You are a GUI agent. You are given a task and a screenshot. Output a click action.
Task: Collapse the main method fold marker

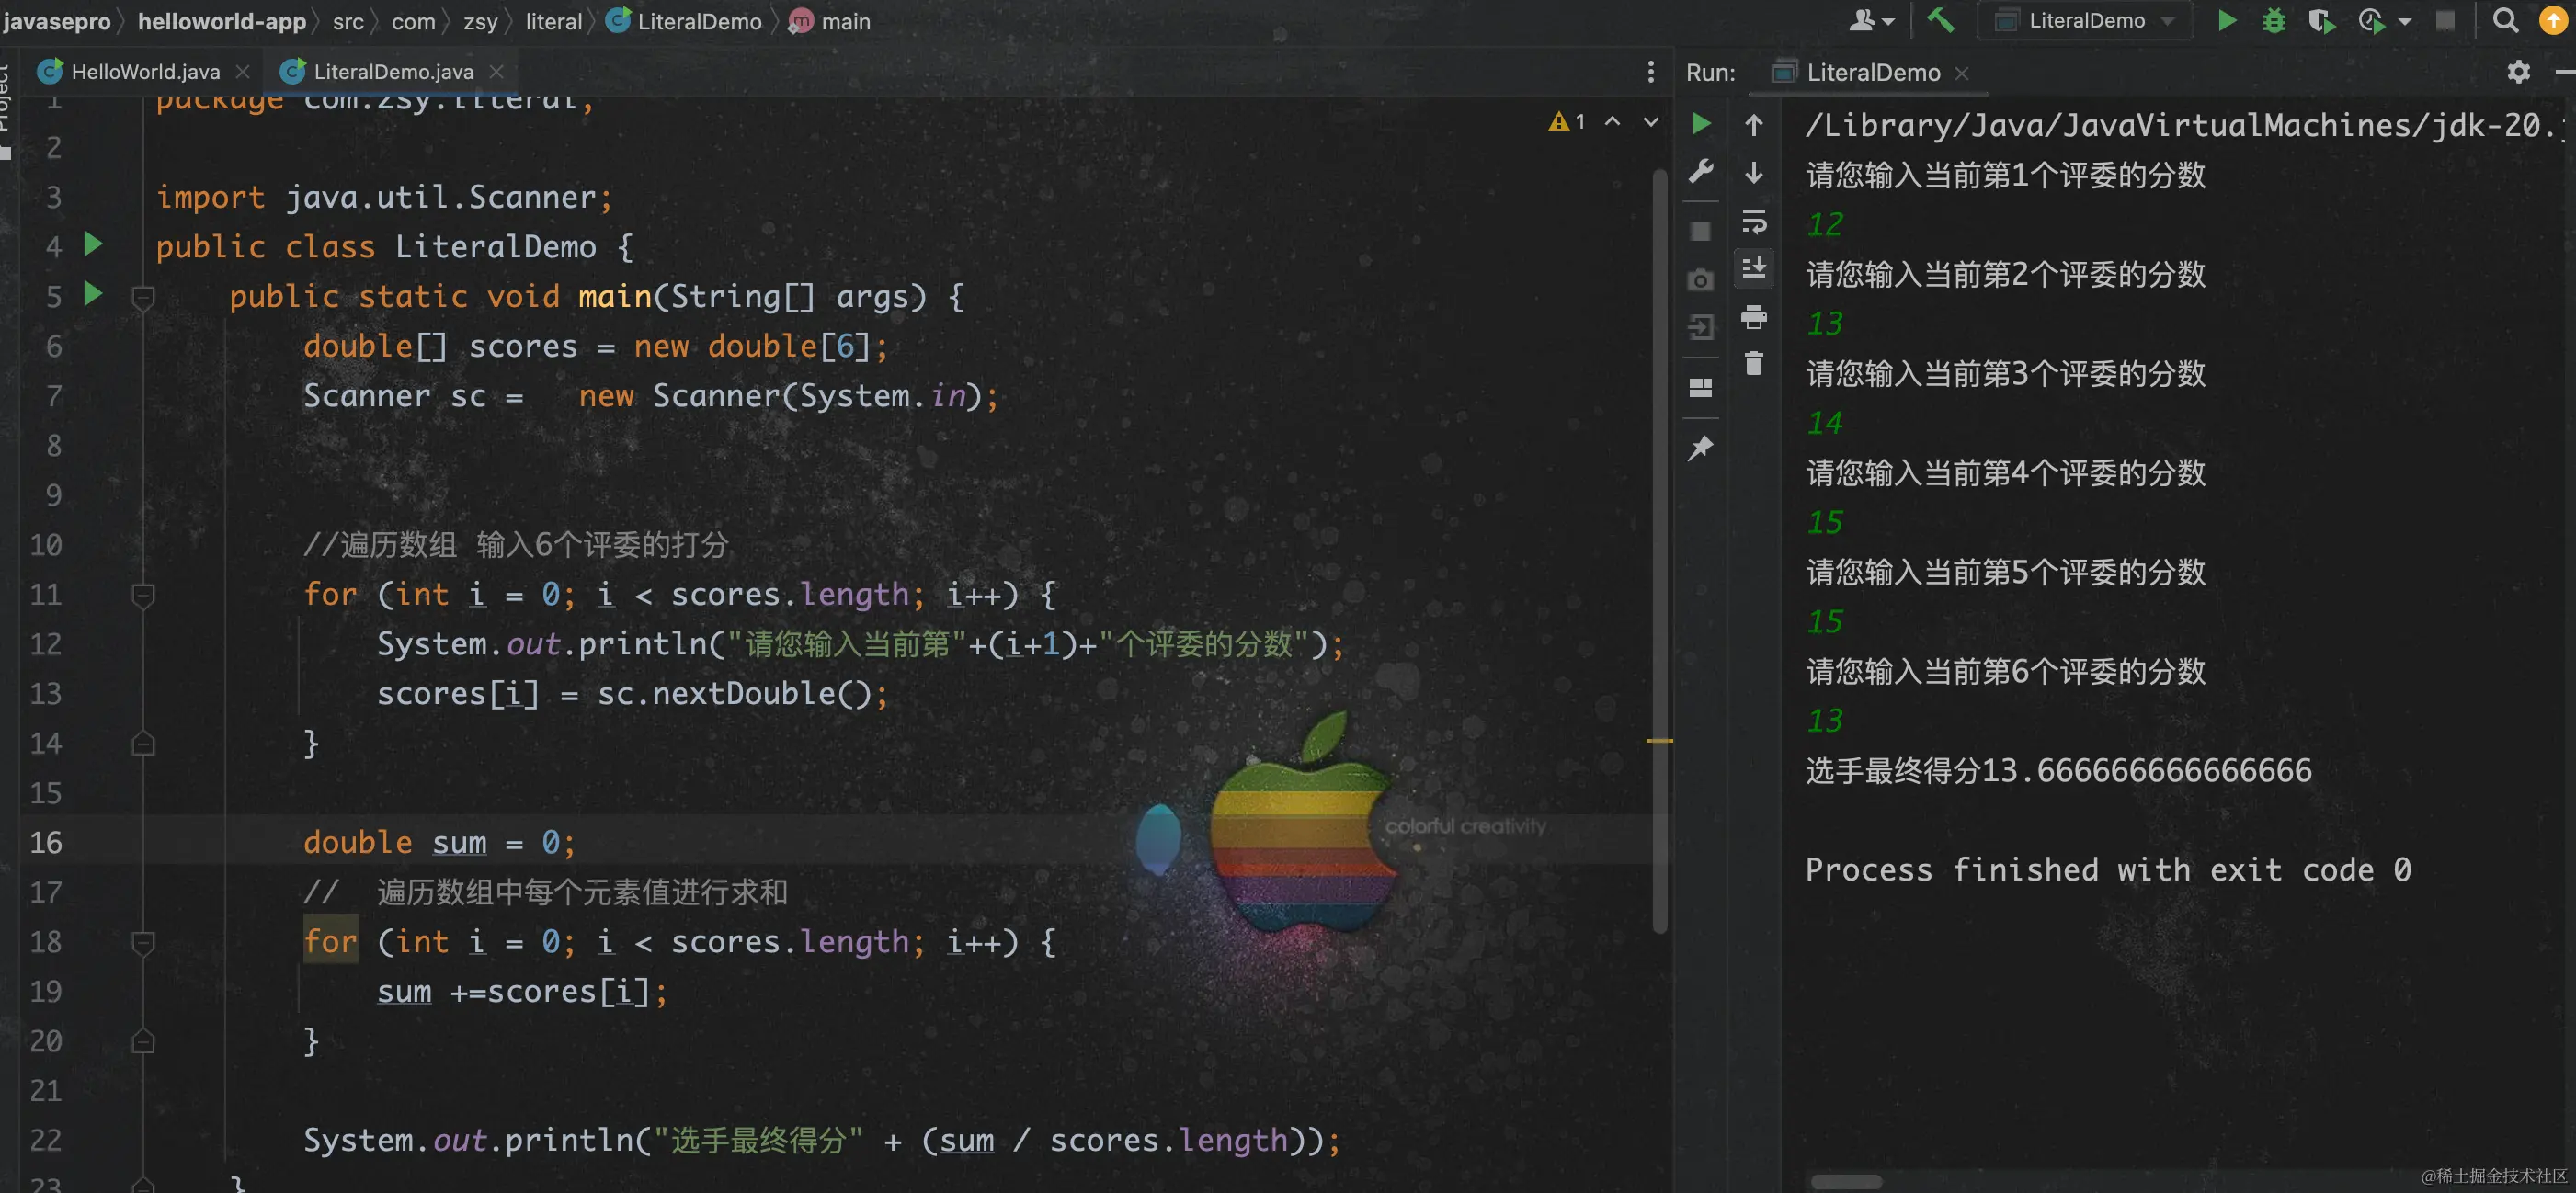click(143, 297)
